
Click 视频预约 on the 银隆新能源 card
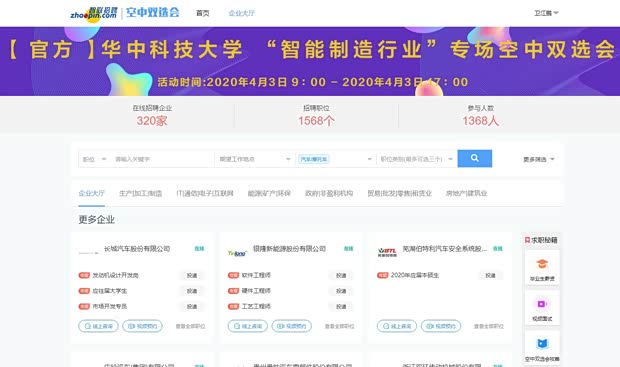tap(291, 326)
